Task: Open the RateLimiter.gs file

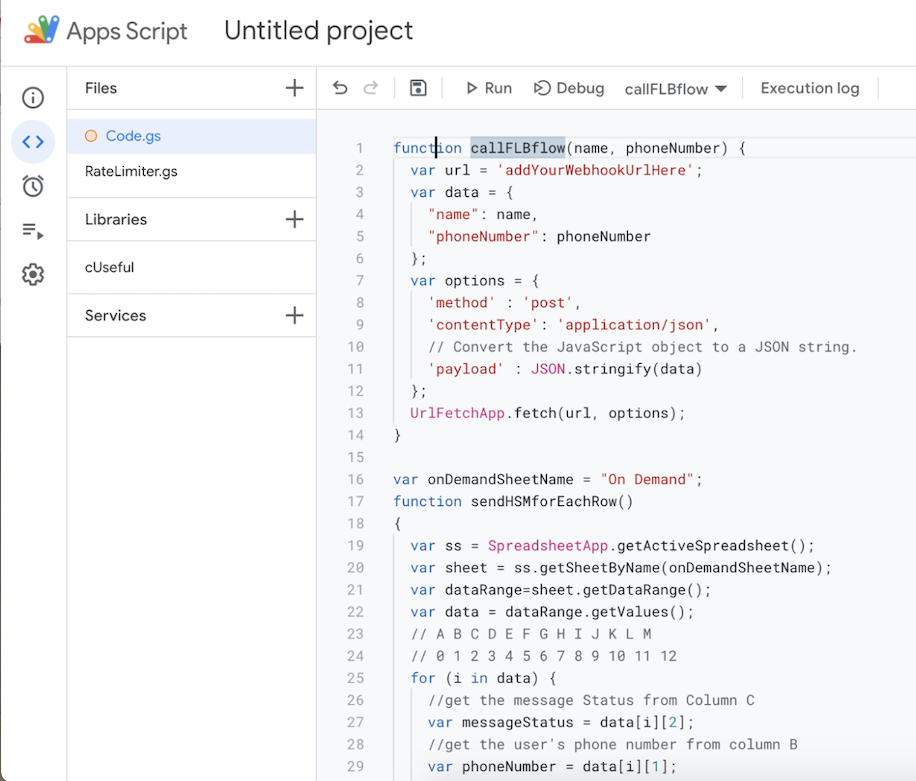Action: tap(131, 171)
